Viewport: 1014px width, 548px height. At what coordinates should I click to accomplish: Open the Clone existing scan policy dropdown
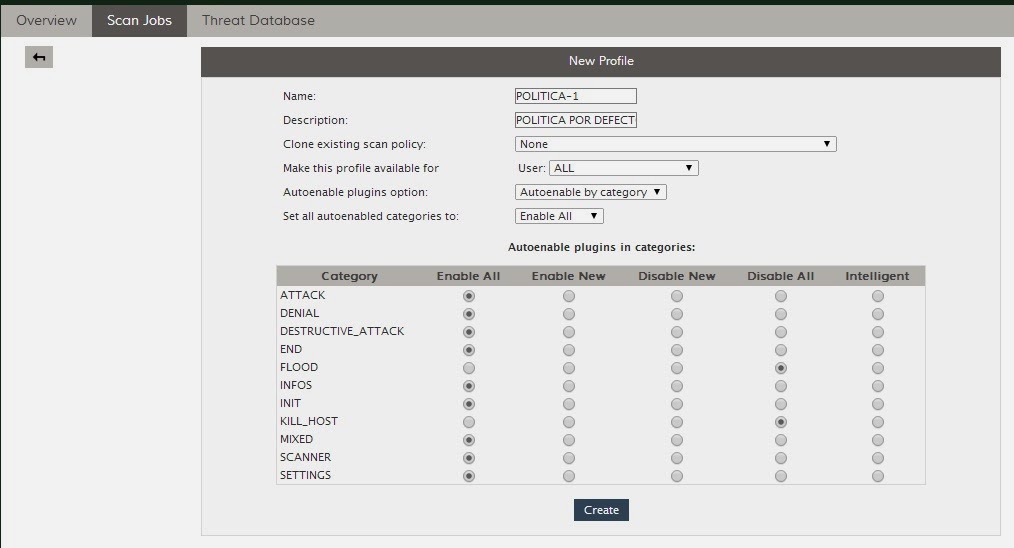pos(675,144)
